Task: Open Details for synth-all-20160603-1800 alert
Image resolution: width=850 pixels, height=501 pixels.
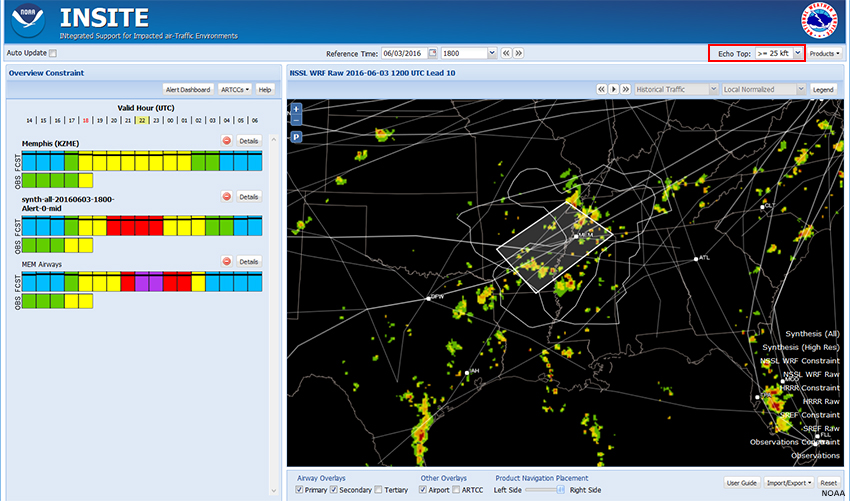Action: (x=249, y=197)
